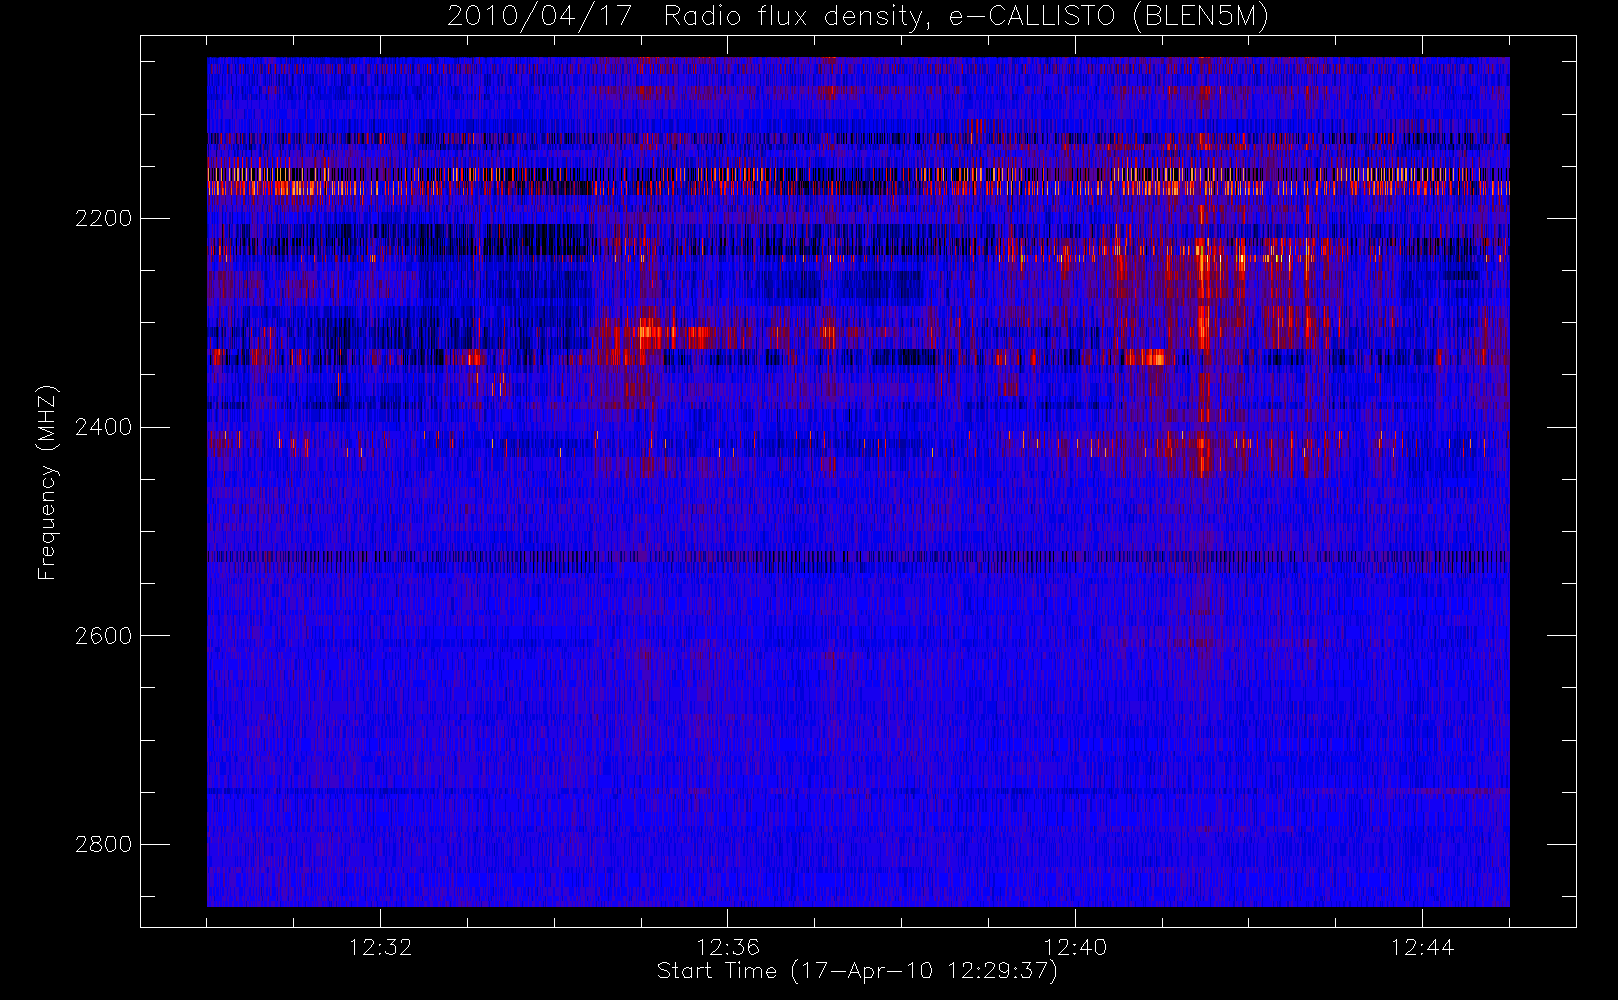
Task: Click the 12:32 time tick label
Action: point(380,947)
